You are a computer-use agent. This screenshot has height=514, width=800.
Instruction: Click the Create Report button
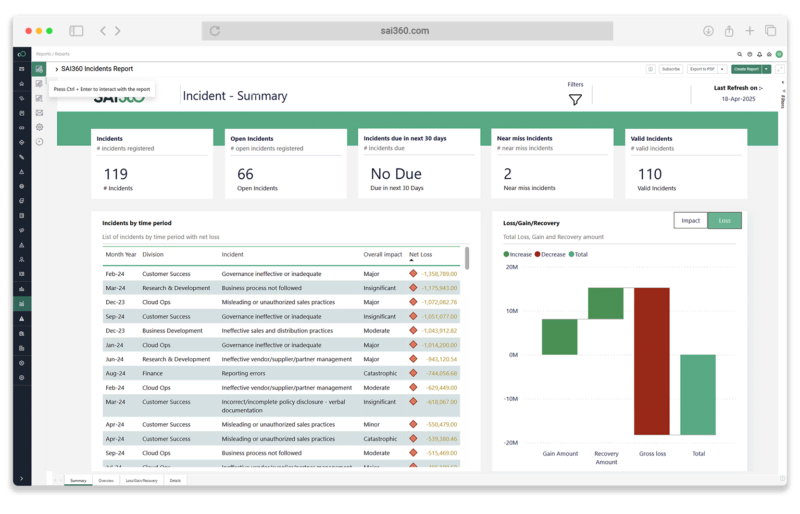coord(745,69)
